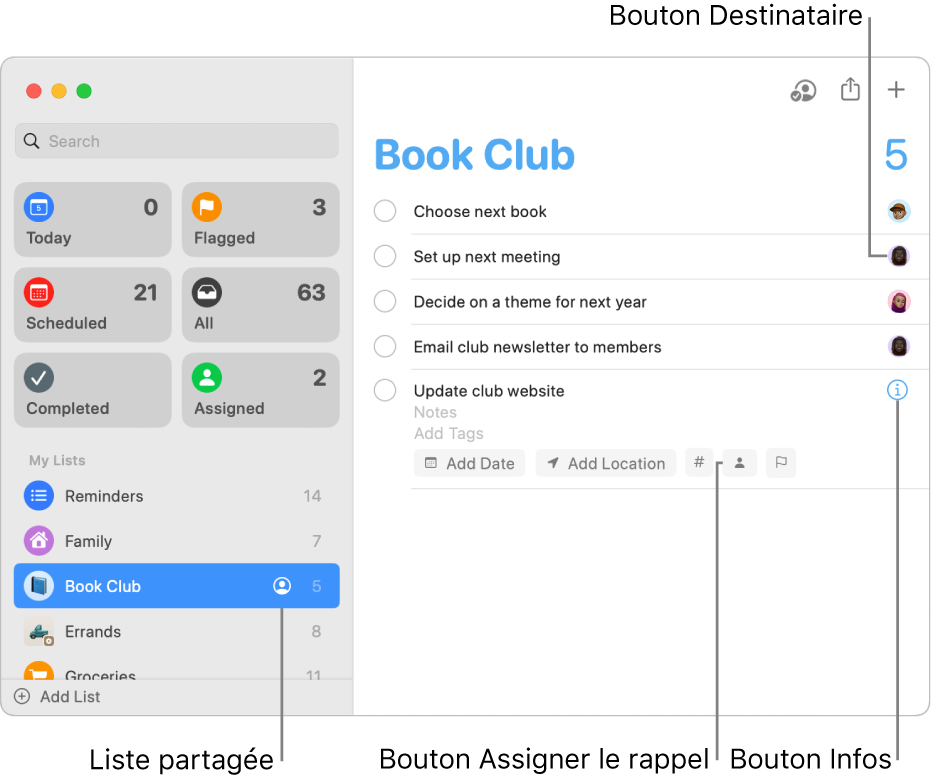Click the Search field
The image size is (931, 782).
(177, 141)
